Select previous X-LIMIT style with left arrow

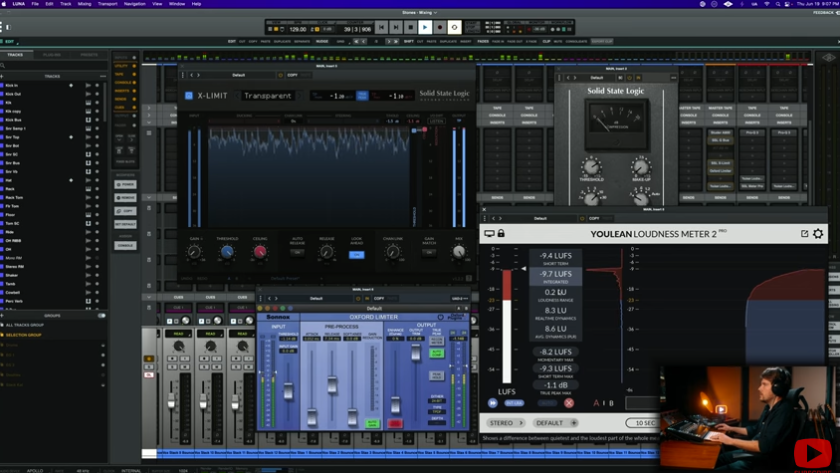238,95
